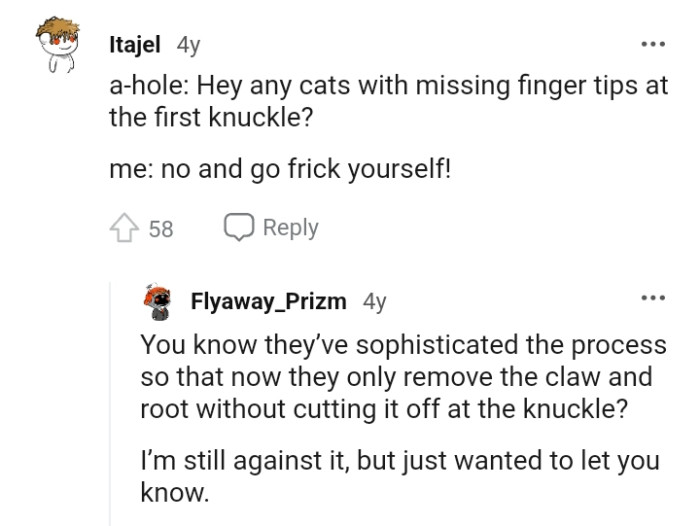Click the "a-hole: Hey any cats" text line
This screenshot has width=700, height=526.
click(x=389, y=87)
